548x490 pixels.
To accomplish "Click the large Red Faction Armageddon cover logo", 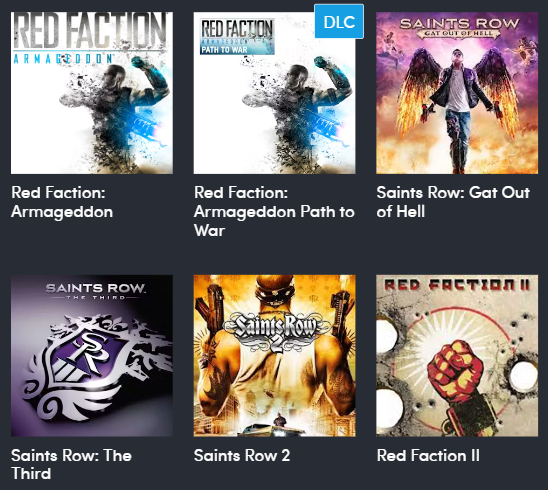I will [89, 38].
